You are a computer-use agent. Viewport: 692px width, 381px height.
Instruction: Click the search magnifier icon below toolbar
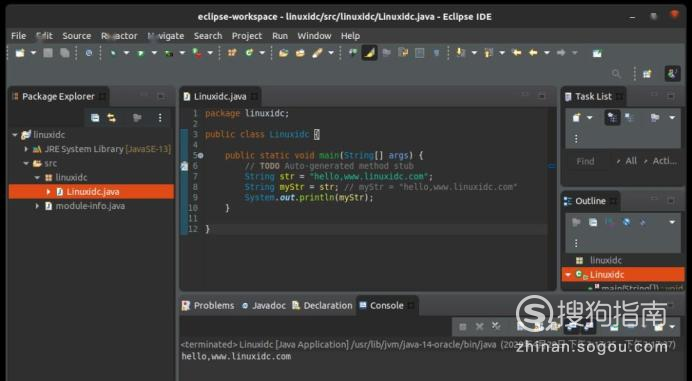click(x=616, y=74)
